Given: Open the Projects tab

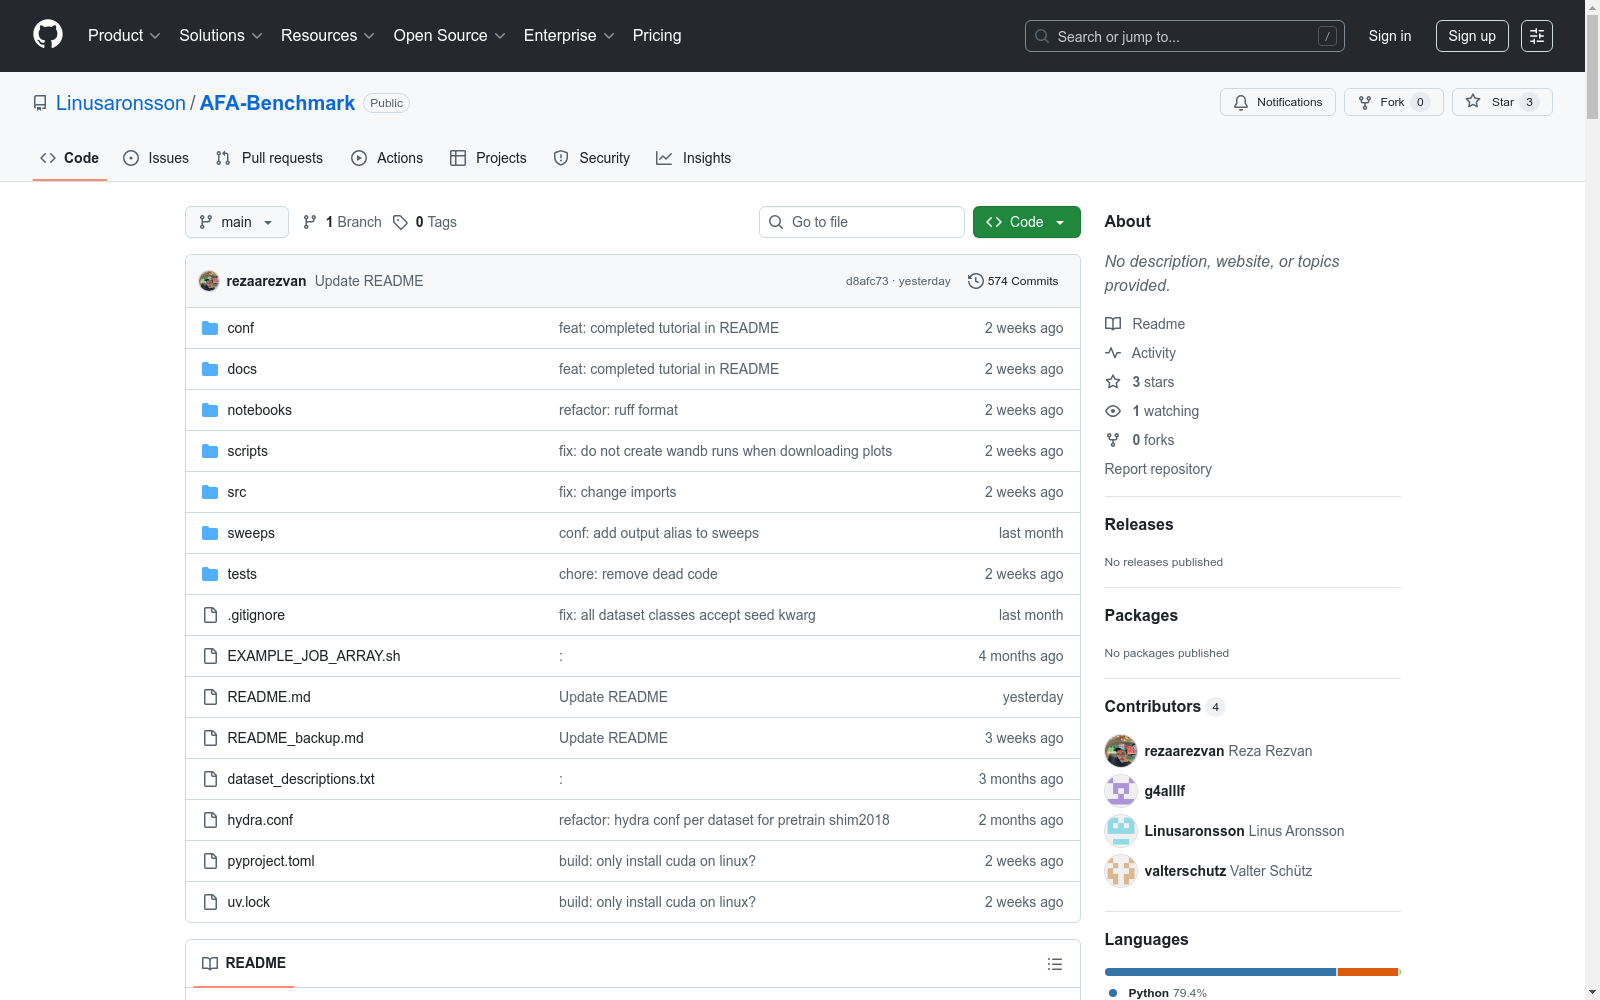Looking at the screenshot, I should pos(488,158).
